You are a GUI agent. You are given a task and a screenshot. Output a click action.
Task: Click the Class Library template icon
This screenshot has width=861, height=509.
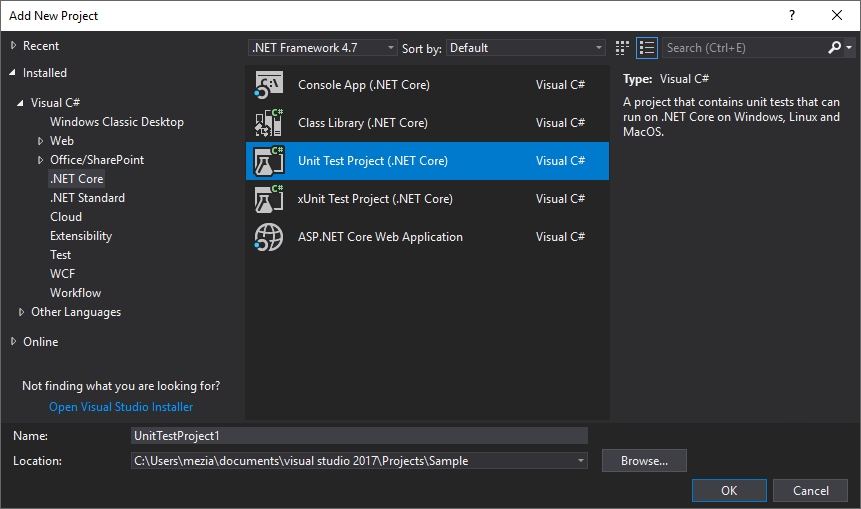(x=269, y=123)
